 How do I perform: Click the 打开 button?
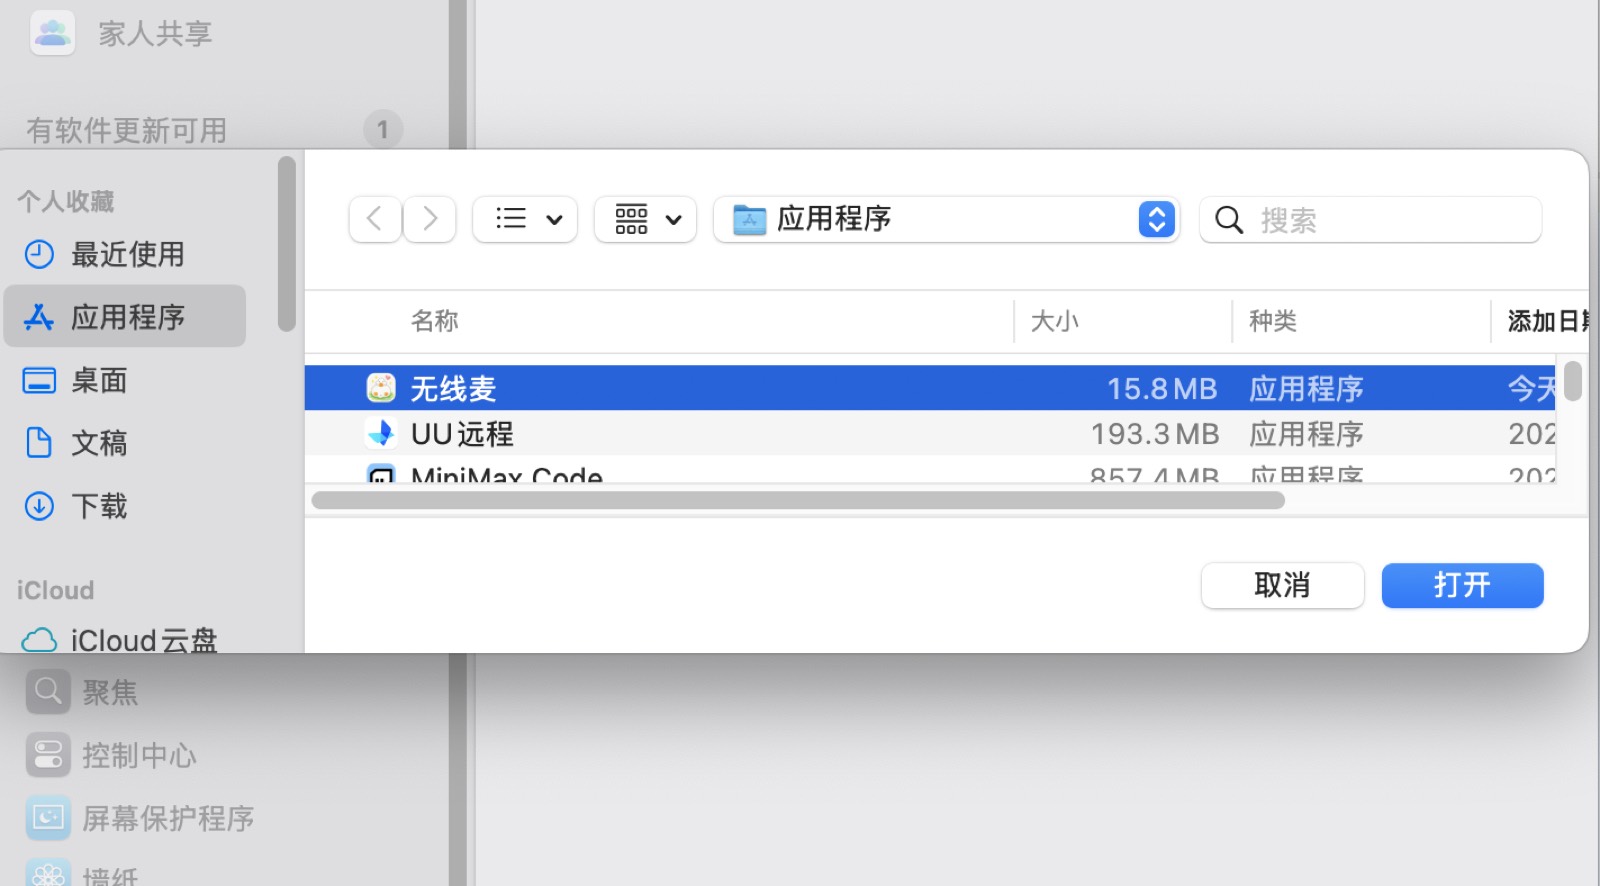(1462, 585)
